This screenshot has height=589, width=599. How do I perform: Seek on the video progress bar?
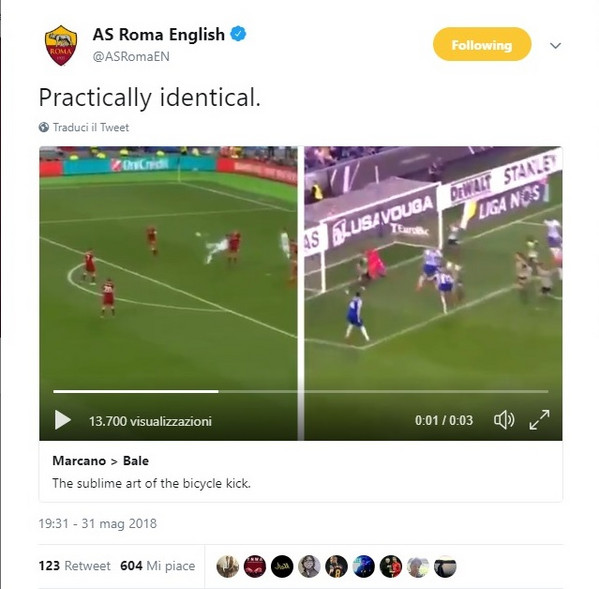pyautogui.click(x=301, y=392)
